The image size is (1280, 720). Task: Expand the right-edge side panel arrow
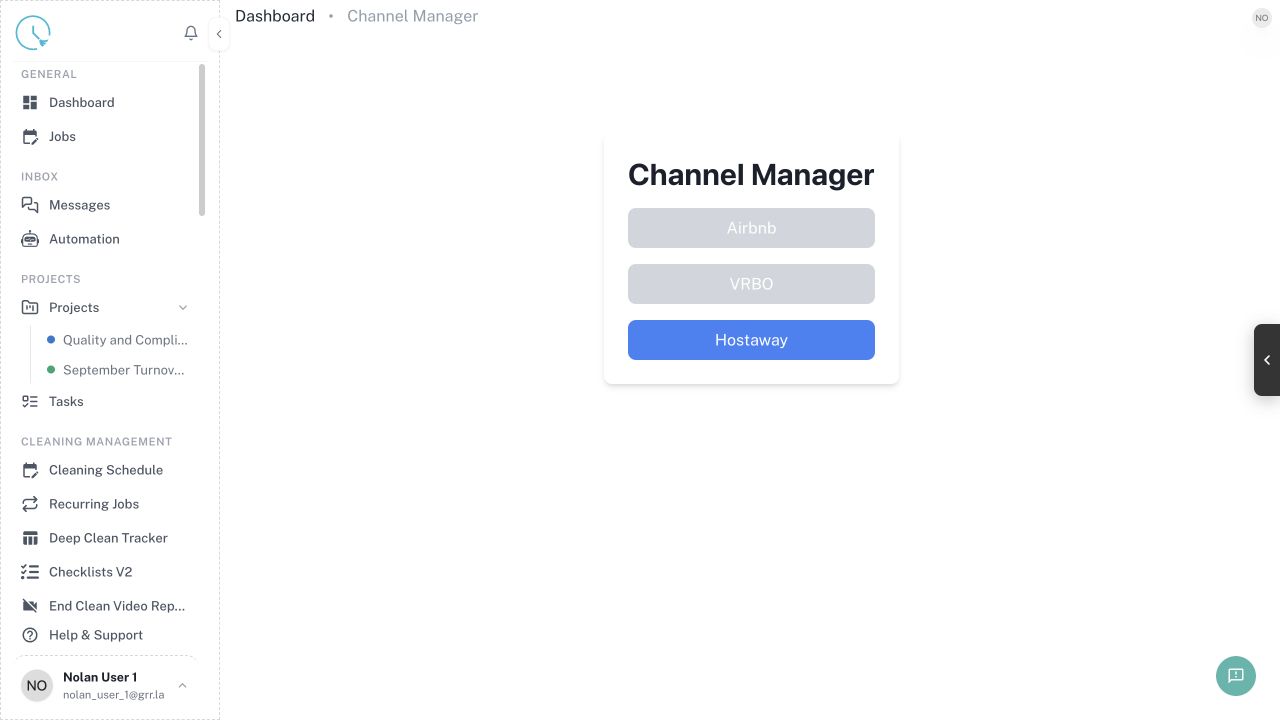tap(1267, 360)
